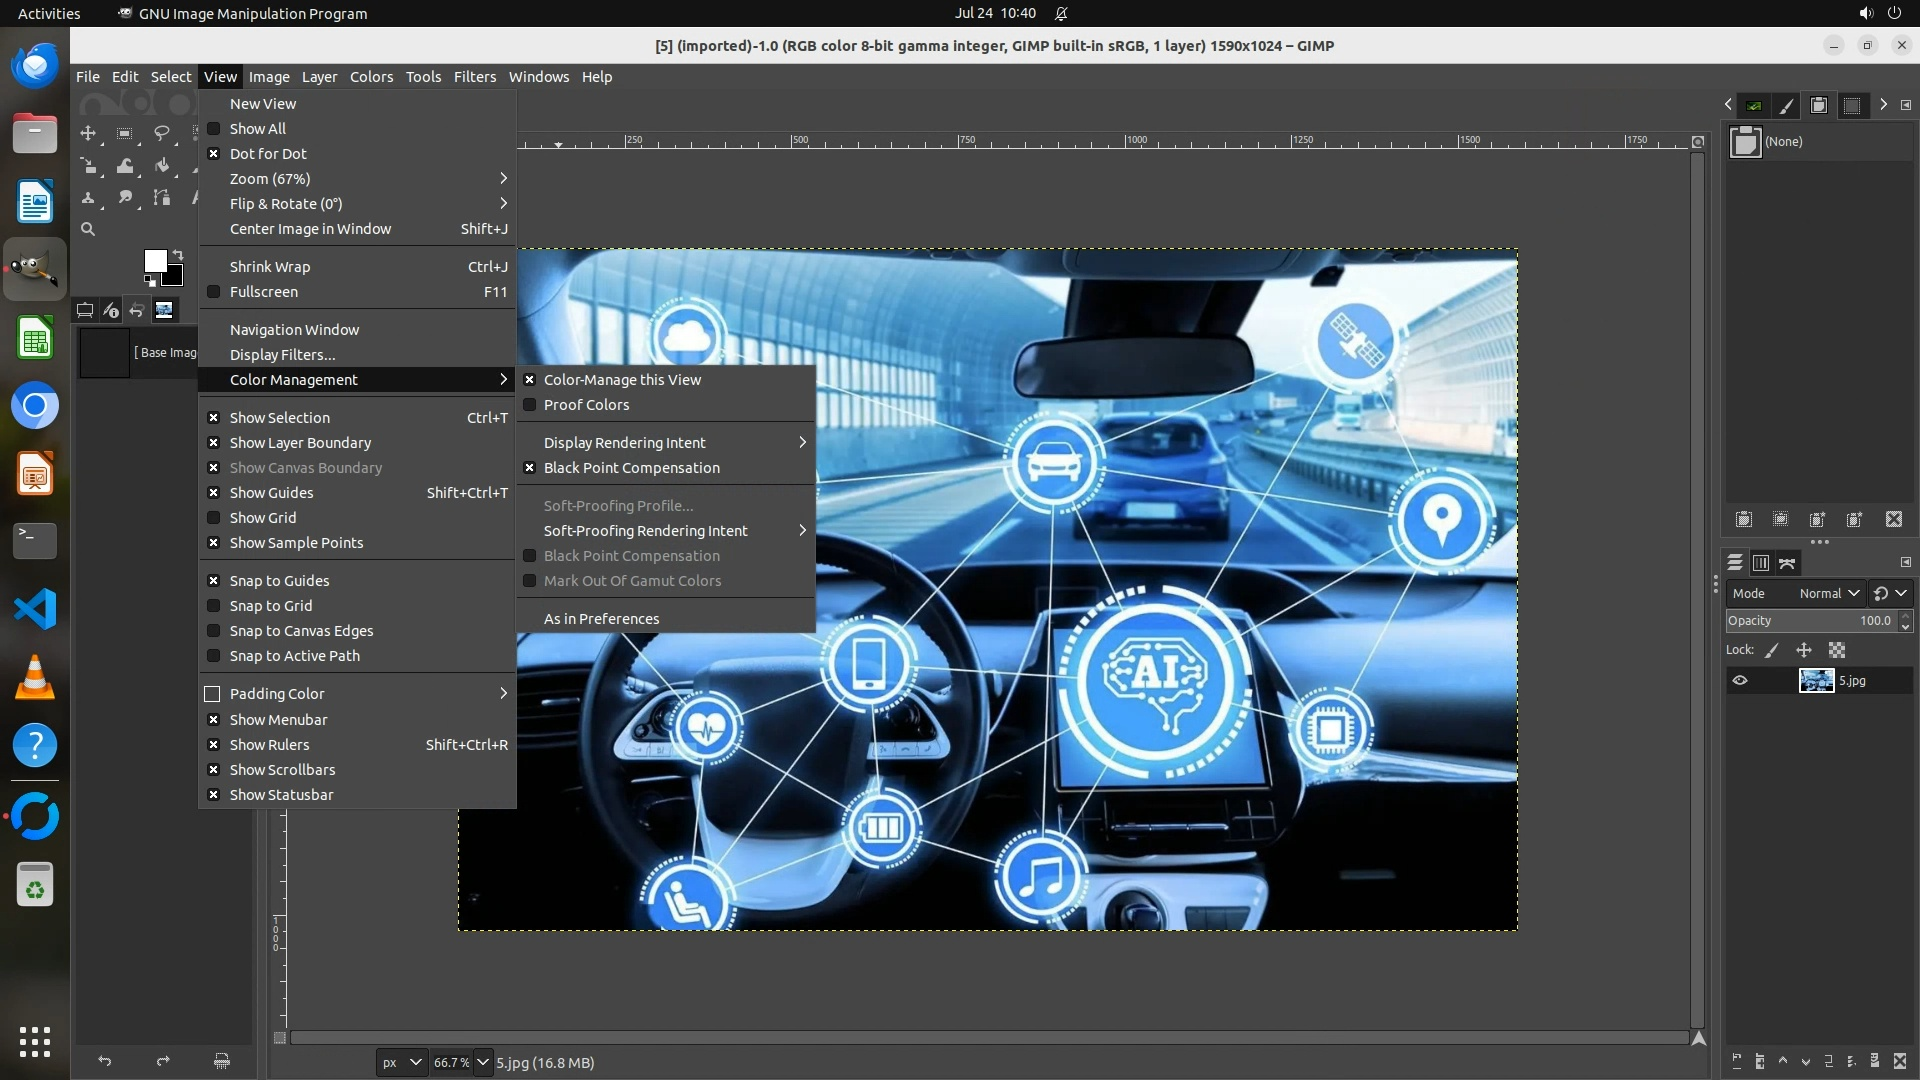Click Navigation Window menu entry
Viewport: 1920px width, 1080px height.
[294, 330]
